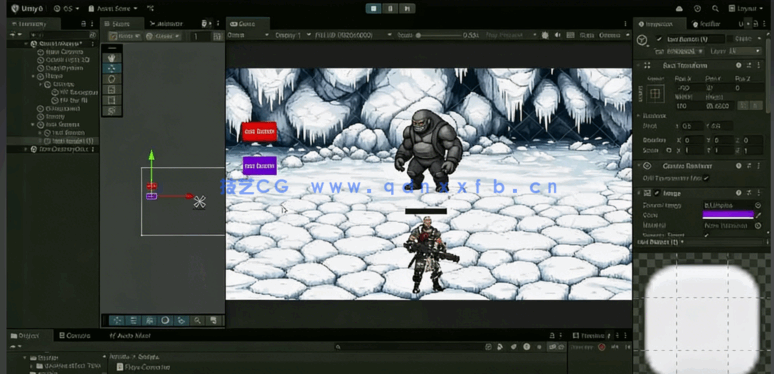Image resolution: width=774 pixels, height=374 pixels.
Task: Click the Pause button in the toolbar
Action: click(x=390, y=8)
